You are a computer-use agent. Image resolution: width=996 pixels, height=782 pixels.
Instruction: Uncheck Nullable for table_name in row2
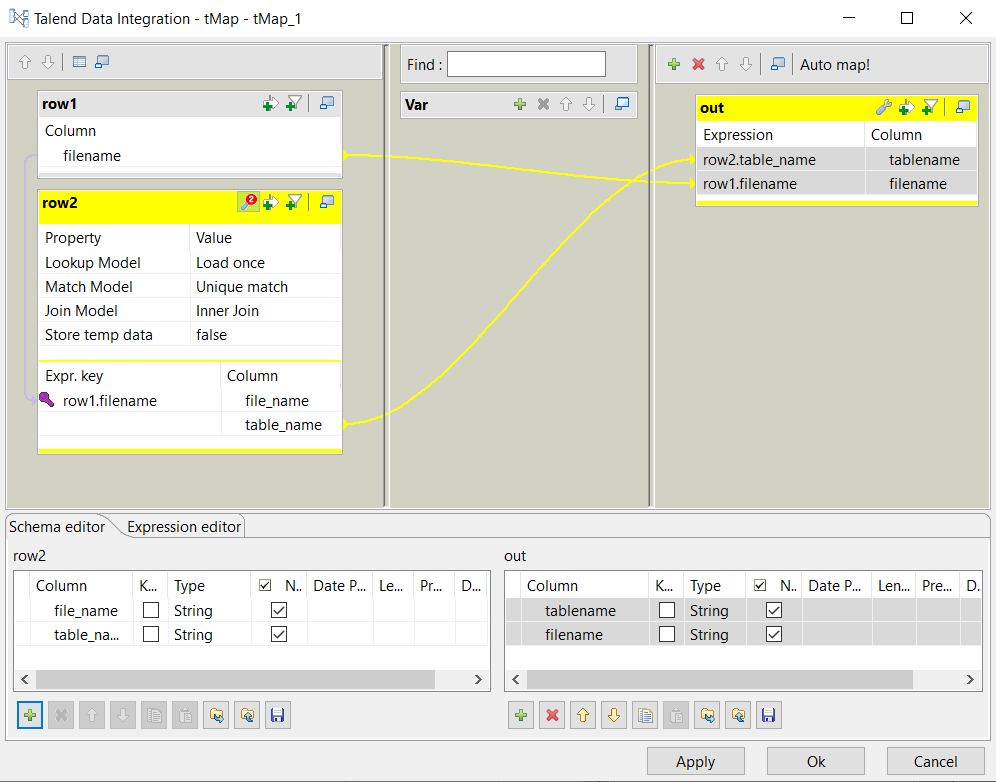(279, 634)
